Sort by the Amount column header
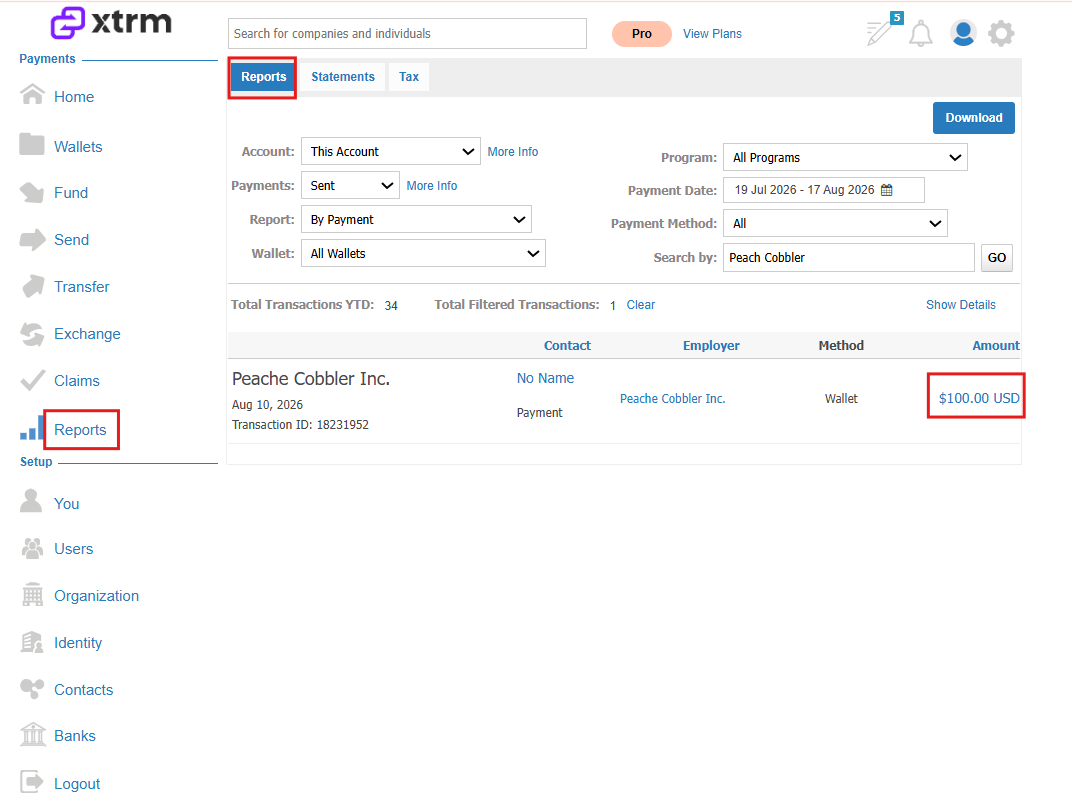 995,345
